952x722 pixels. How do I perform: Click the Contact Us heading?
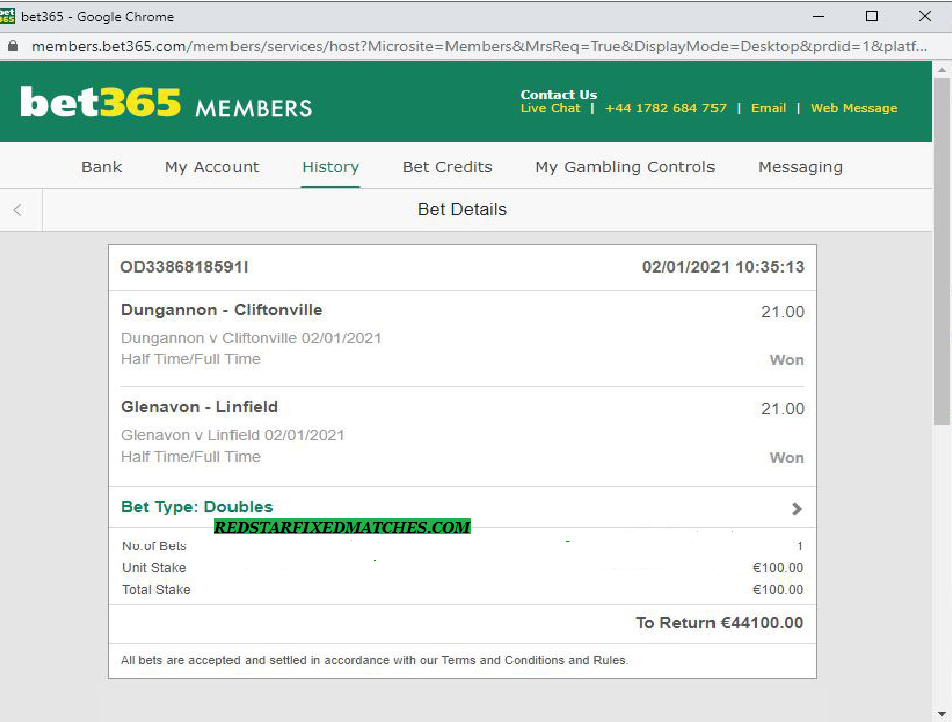click(x=559, y=95)
